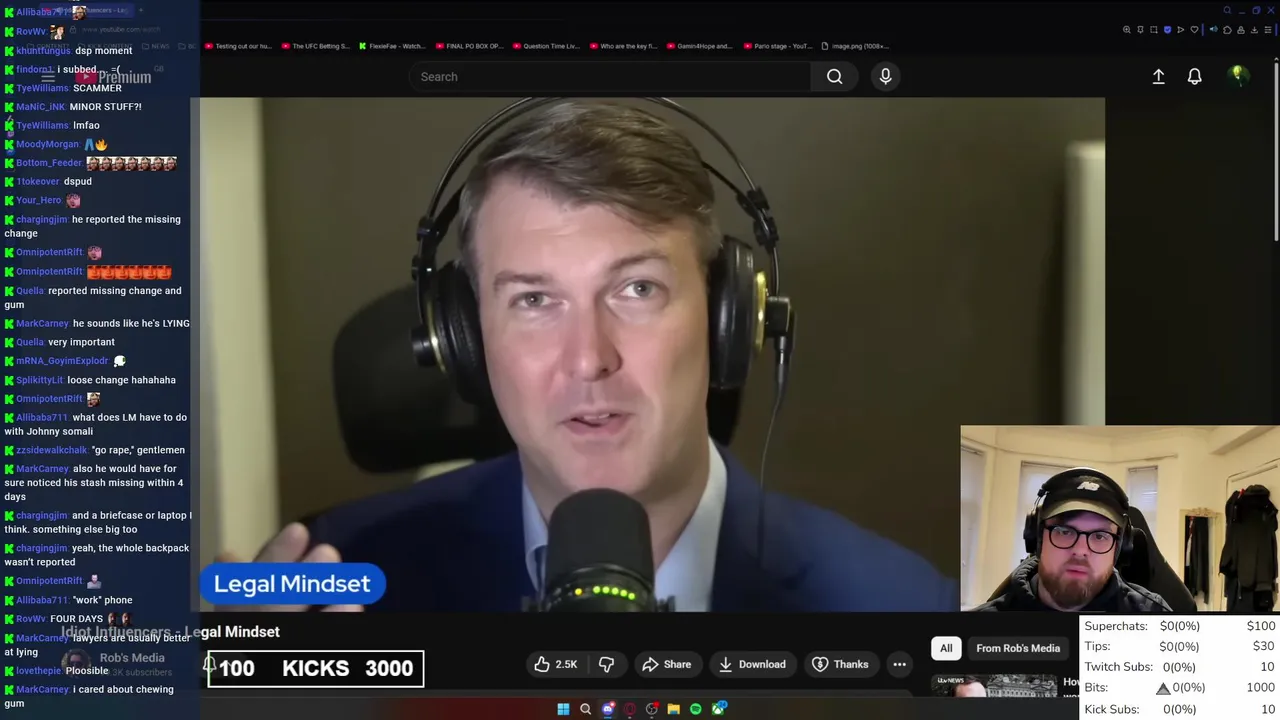Open the 'FINAL PO BOX OP...' bookmark
Image resolution: width=1280 pixels, height=720 pixels.
468,46
